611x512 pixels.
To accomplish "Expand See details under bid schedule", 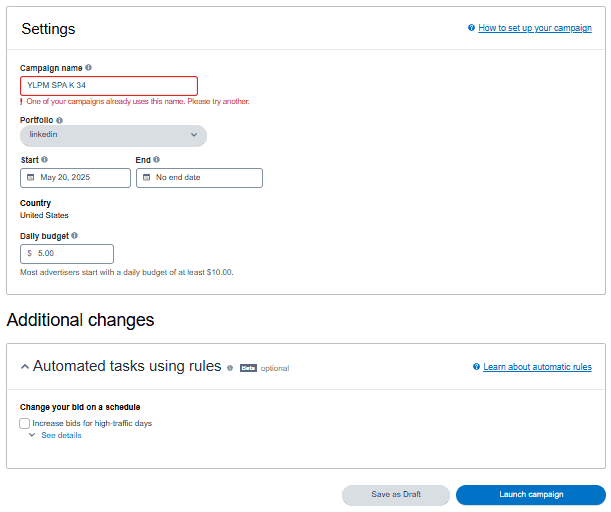I will coord(61,435).
